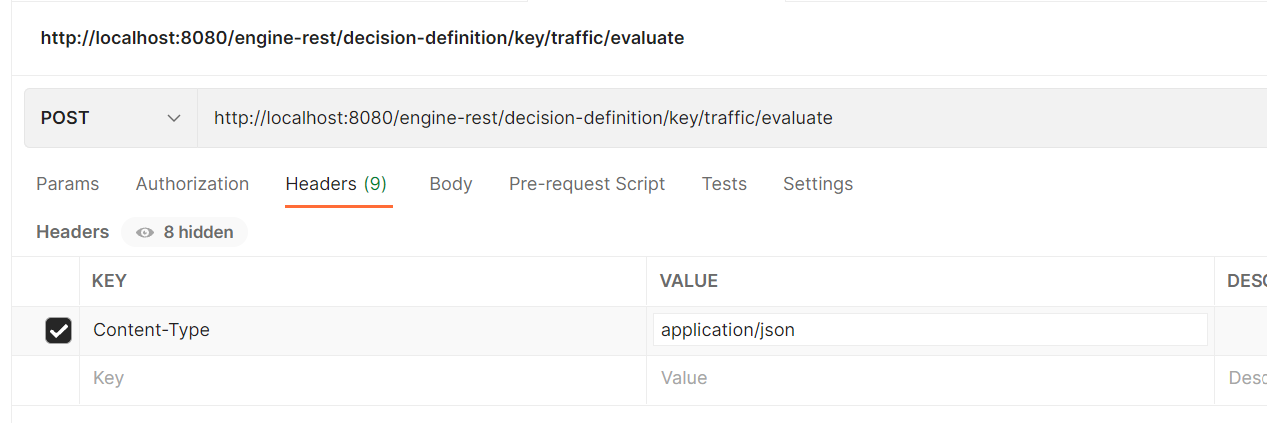Open the Pre-request Script tab
The height and width of the screenshot is (423, 1267).
coord(587,184)
